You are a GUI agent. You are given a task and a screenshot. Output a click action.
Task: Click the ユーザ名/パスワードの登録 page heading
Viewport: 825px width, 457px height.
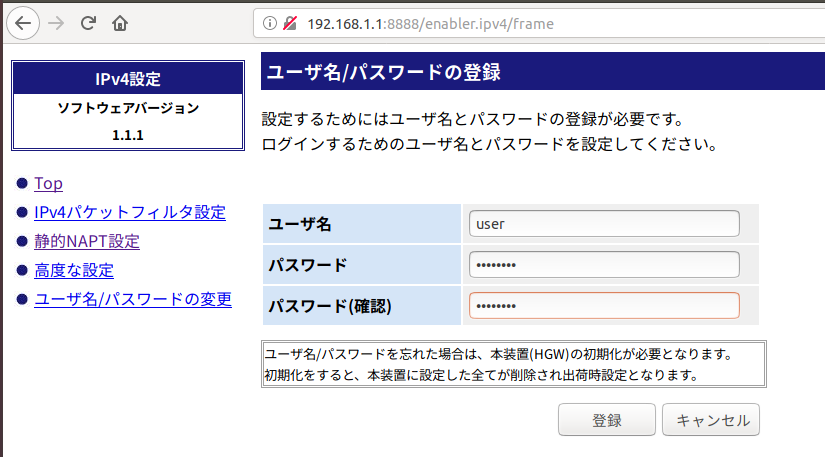click(x=384, y=72)
